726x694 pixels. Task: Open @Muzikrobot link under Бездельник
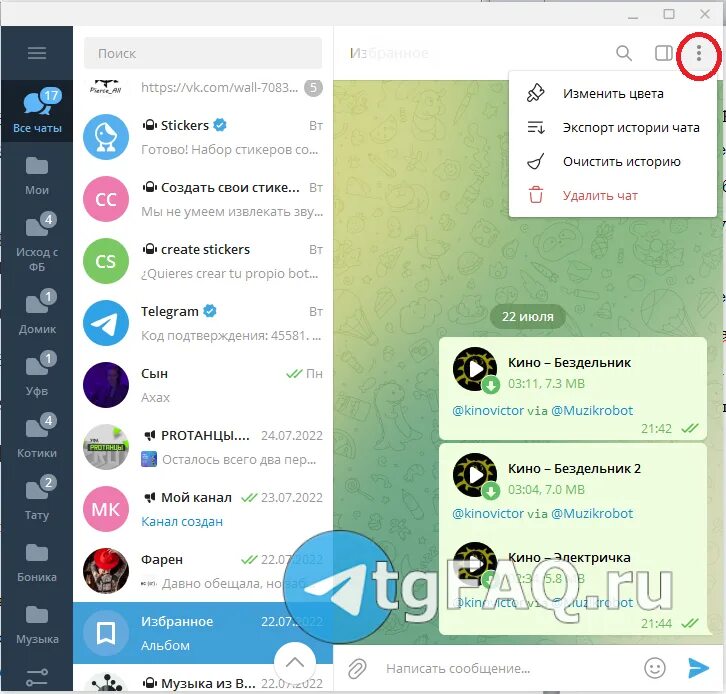pyautogui.click(x=592, y=411)
